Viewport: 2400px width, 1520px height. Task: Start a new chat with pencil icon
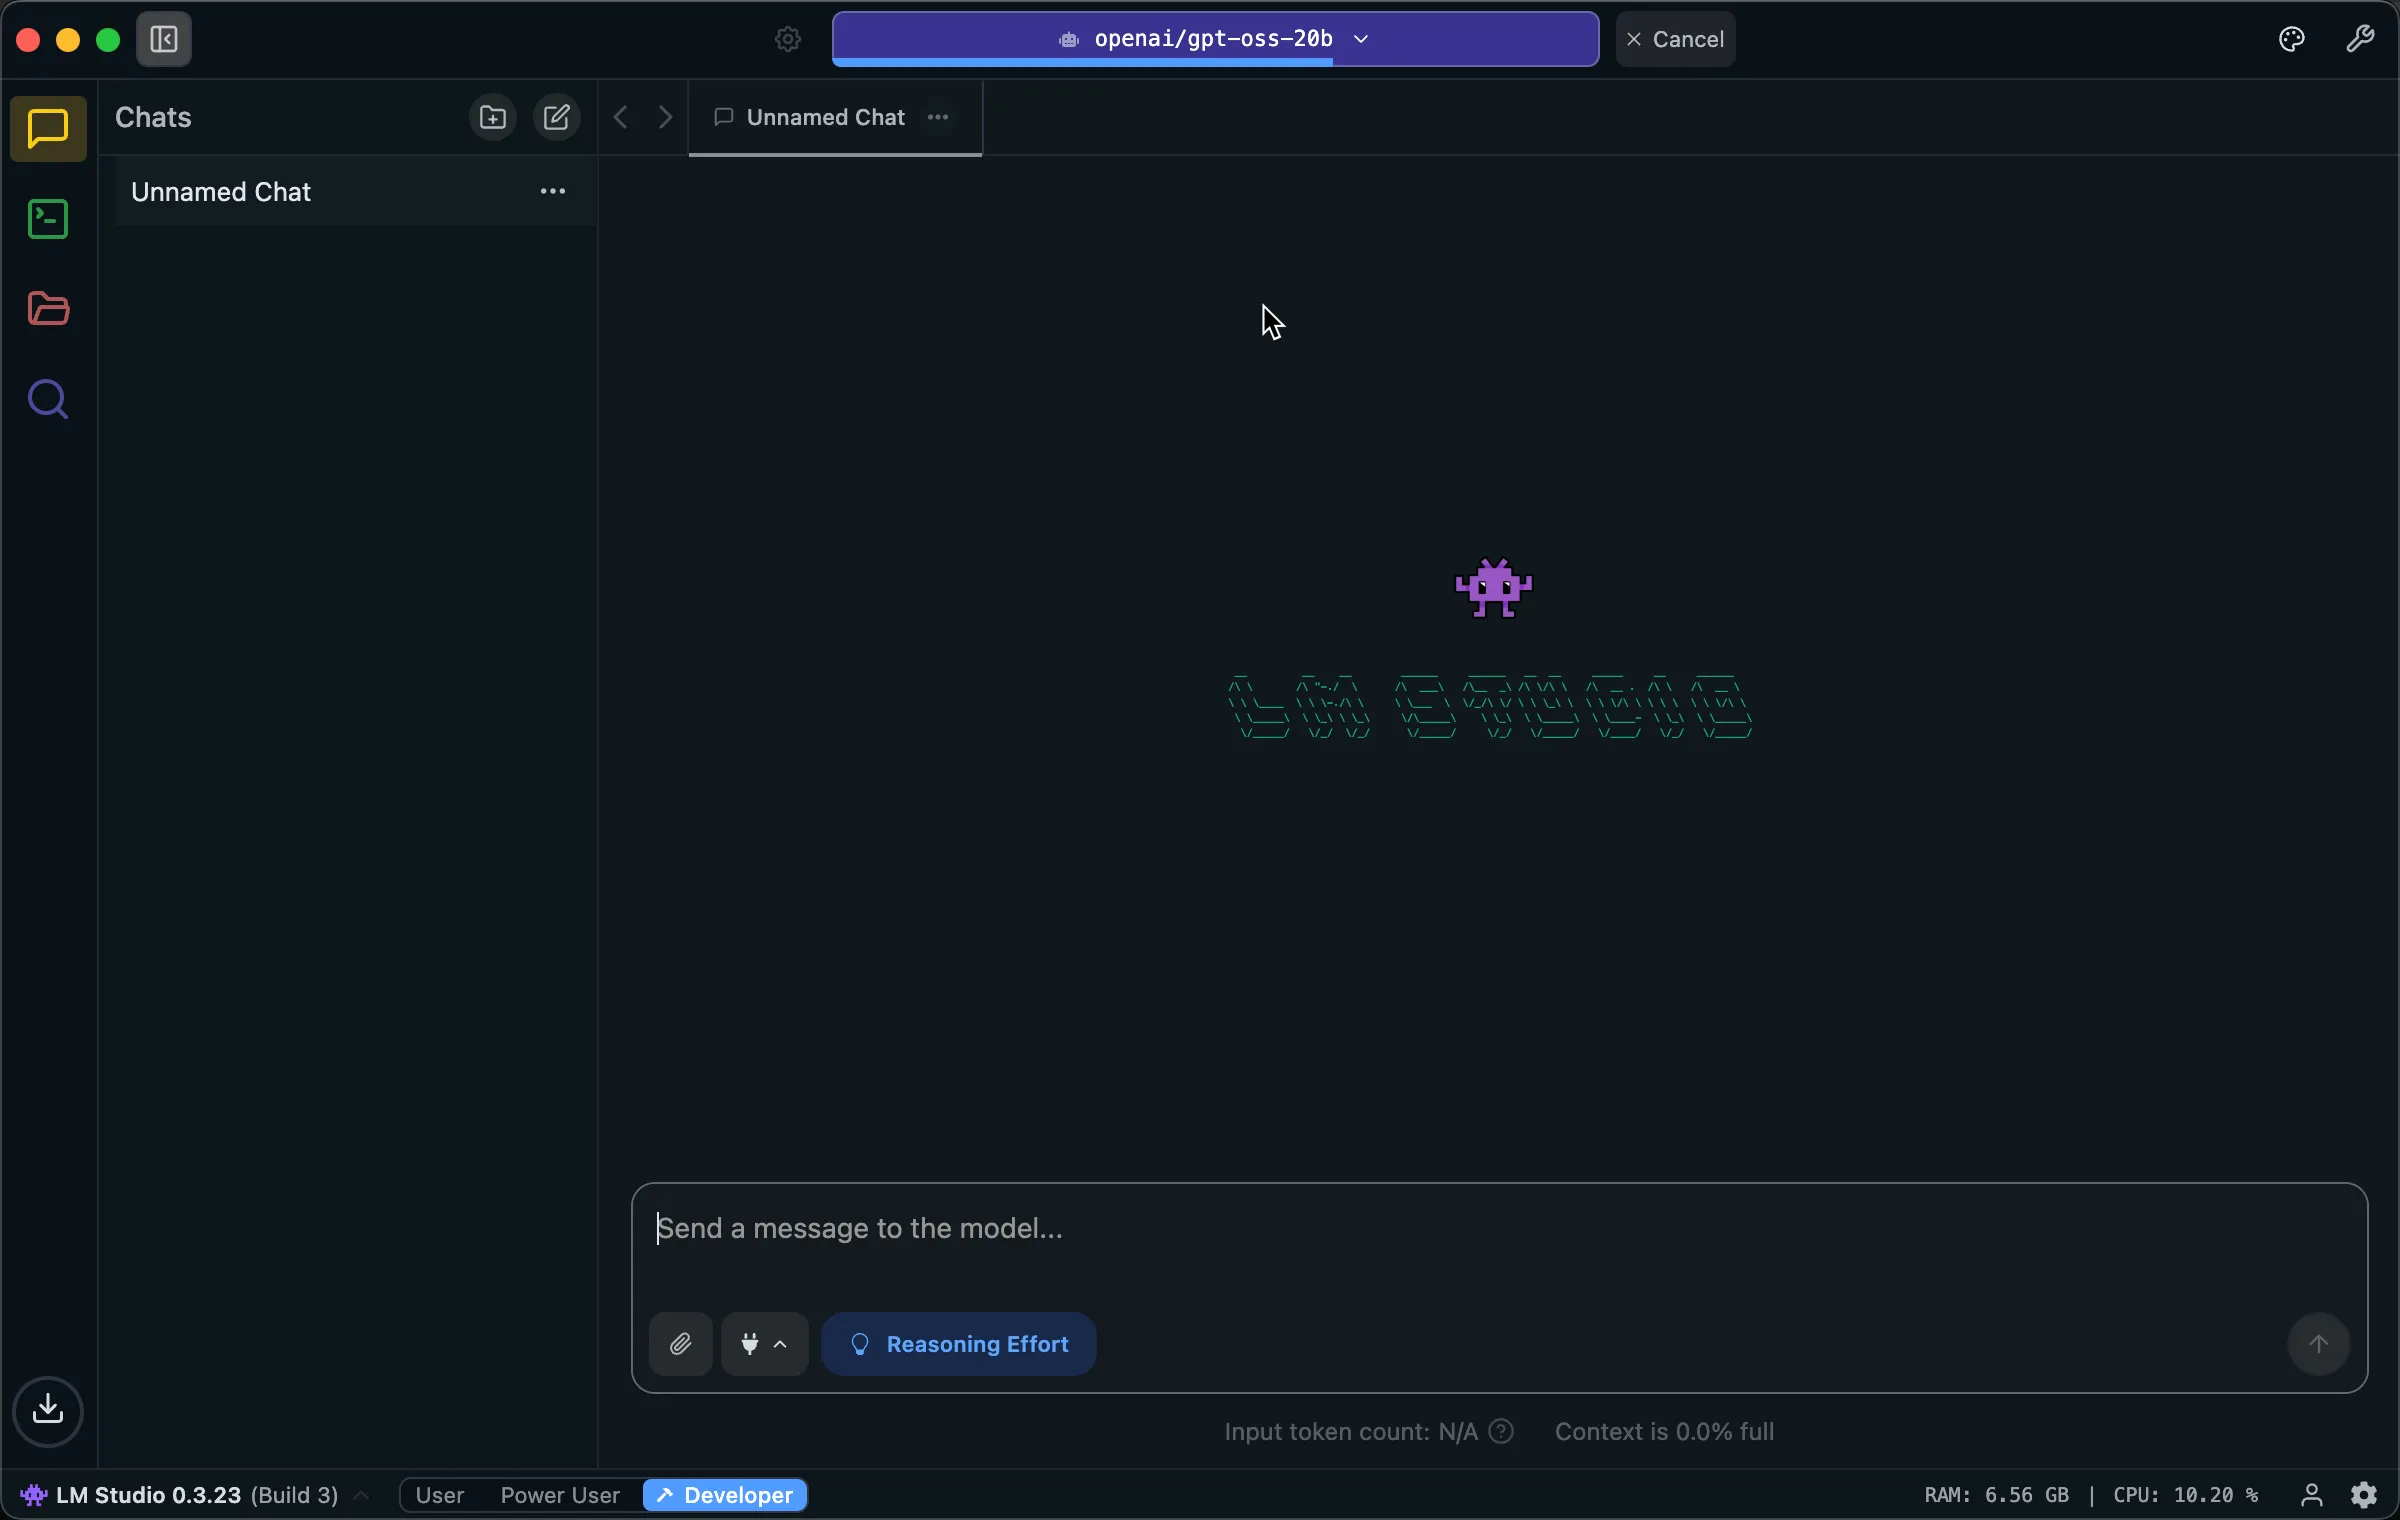pyautogui.click(x=557, y=117)
